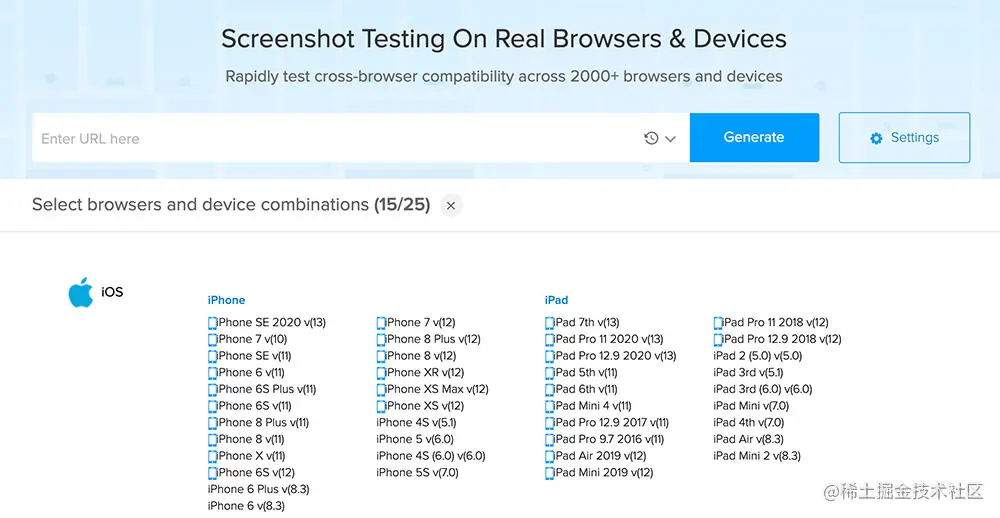Toggle iPad Mini 2019 v(12) selection

click(603, 473)
